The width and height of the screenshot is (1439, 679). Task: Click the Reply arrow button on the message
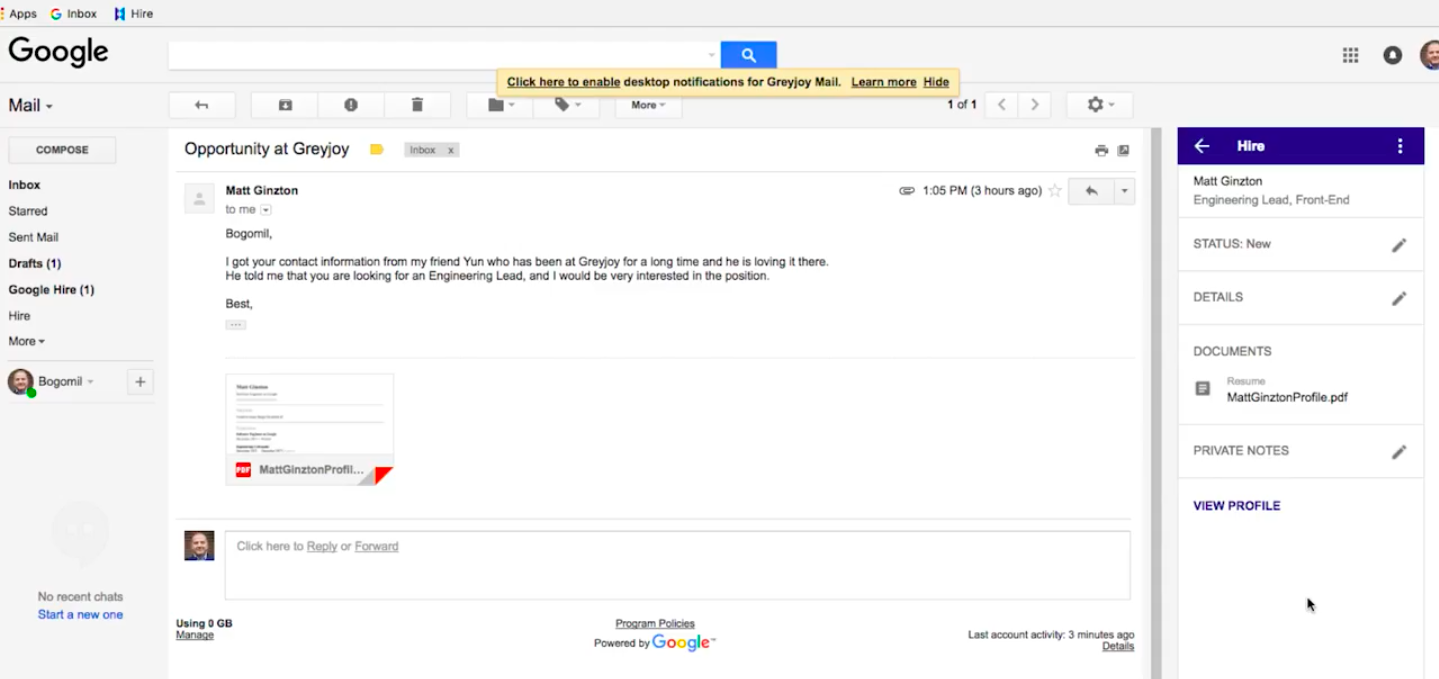1091,191
